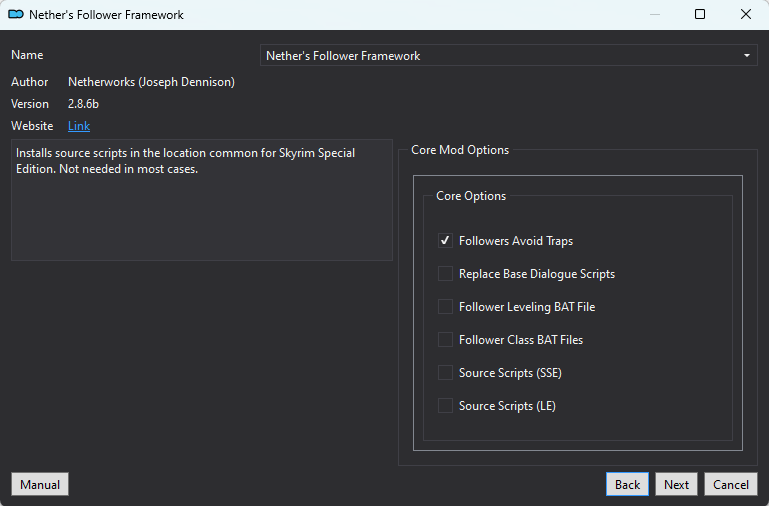Image resolution: width=769 pixels, height=506 pixels.
Task: Select the version text 2.8.6b
Action: [83, 104]
